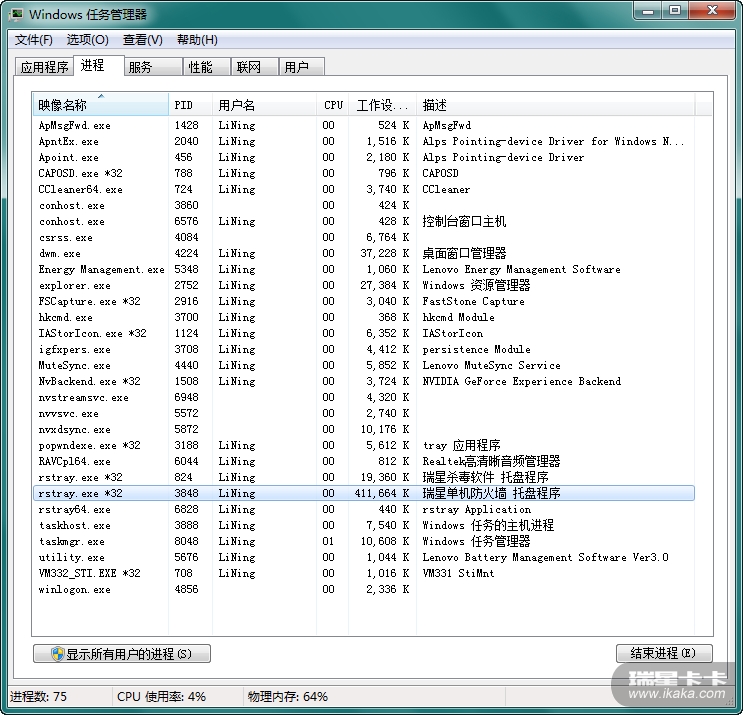
Task: Switch to the 性能 tab
Action: pos(207,67)
